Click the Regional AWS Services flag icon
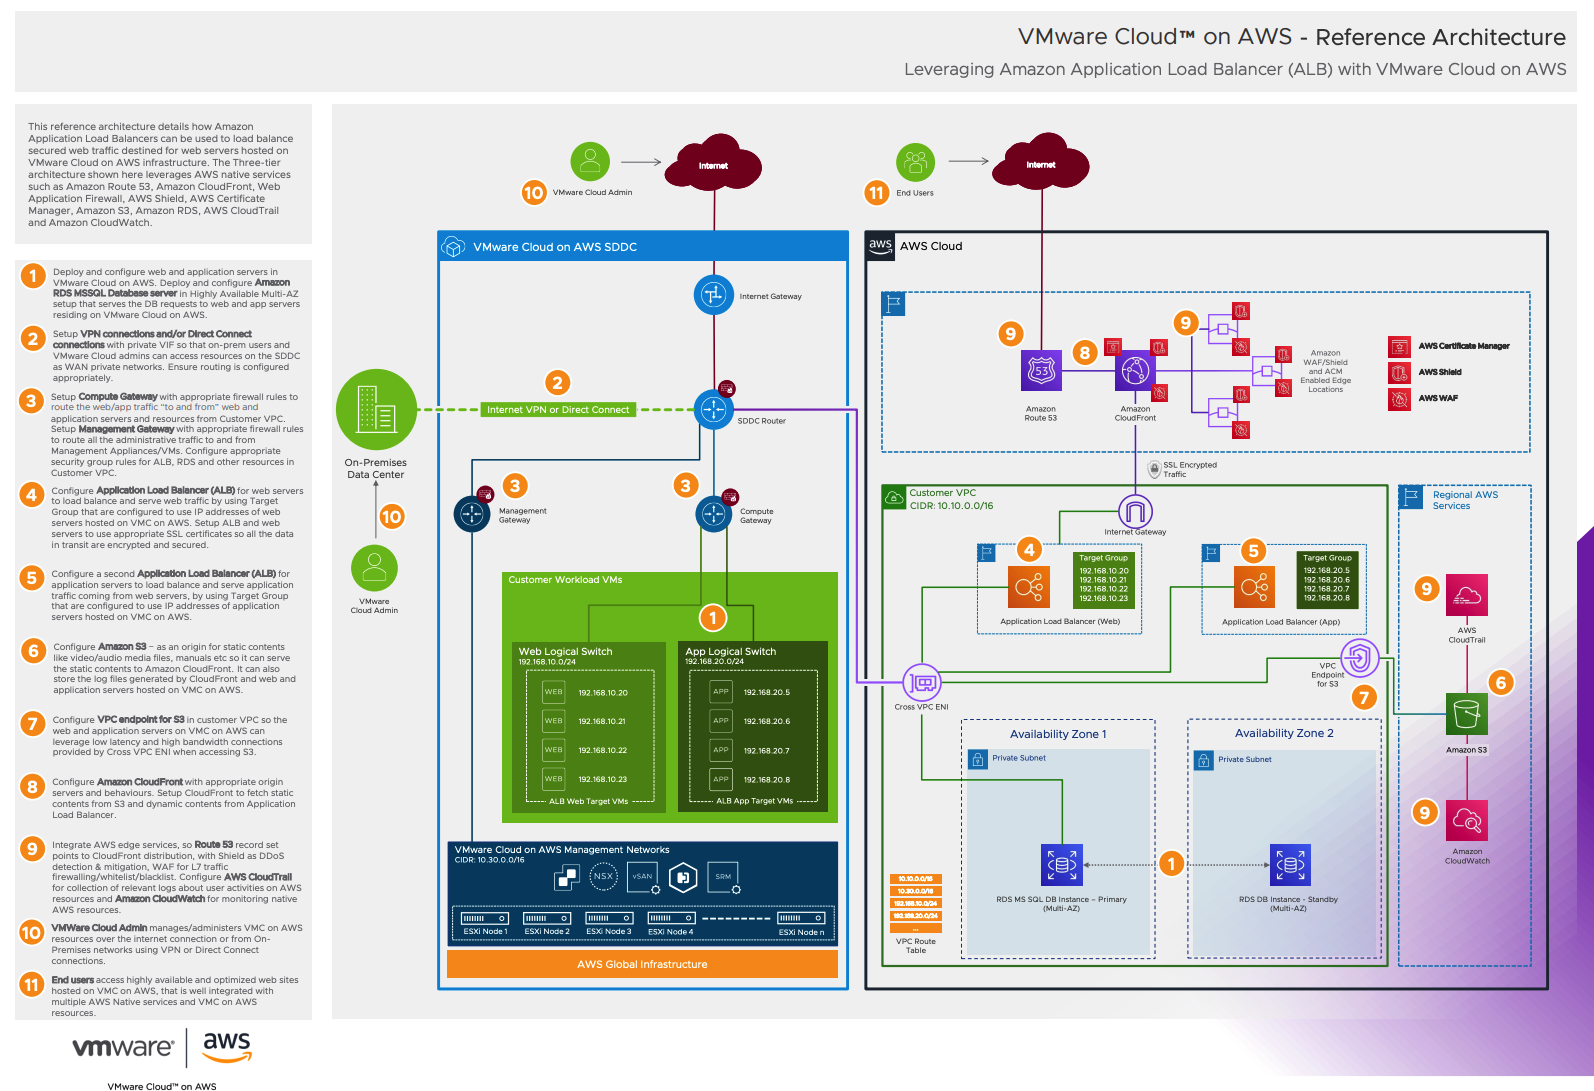 point(1411,497)
